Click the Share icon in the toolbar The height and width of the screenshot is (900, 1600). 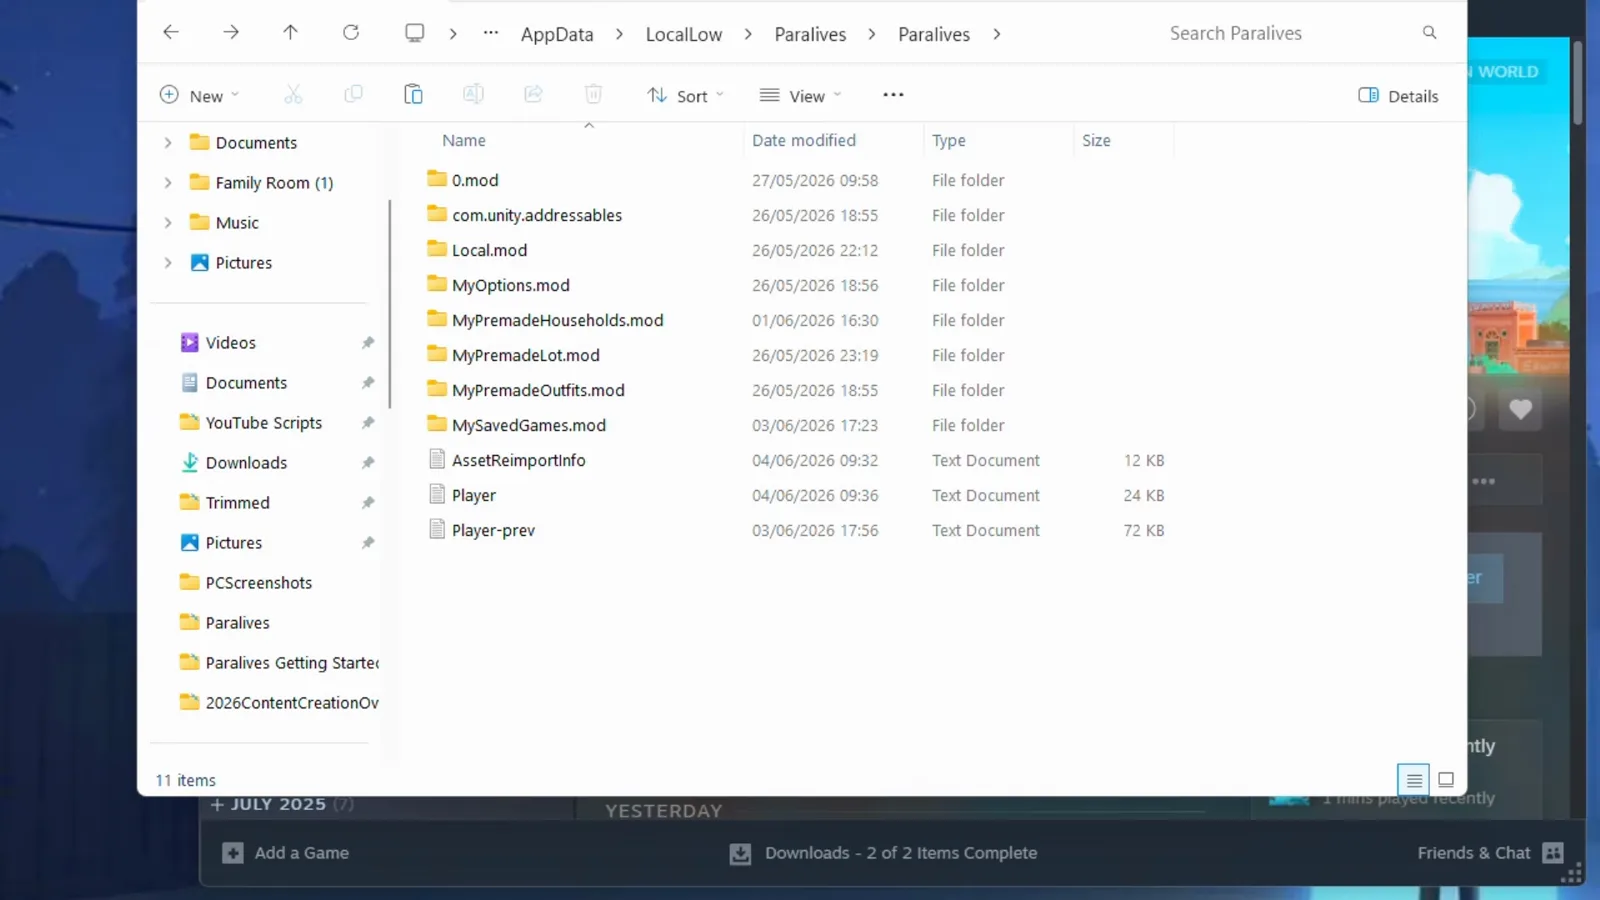pos(533,95)
